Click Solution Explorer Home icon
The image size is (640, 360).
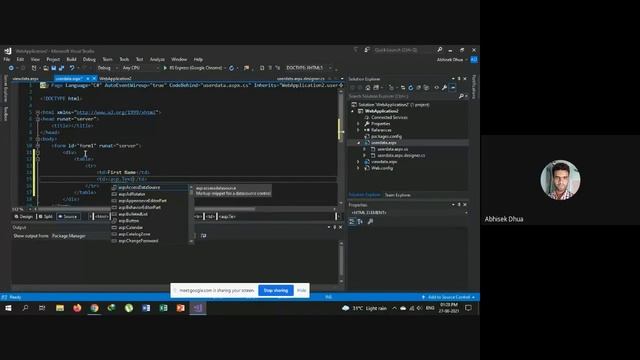[x=368, y=87]
